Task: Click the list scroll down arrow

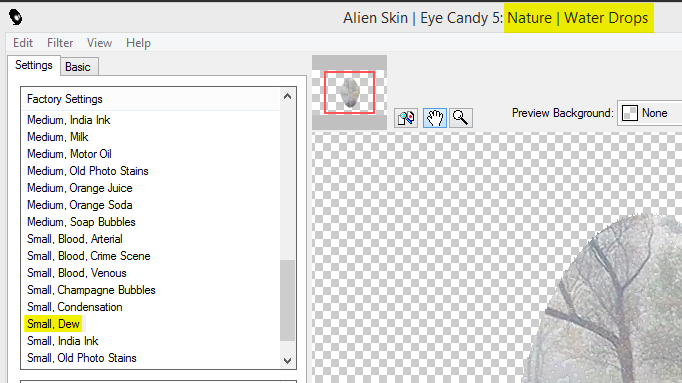Action: click(287, 360)
